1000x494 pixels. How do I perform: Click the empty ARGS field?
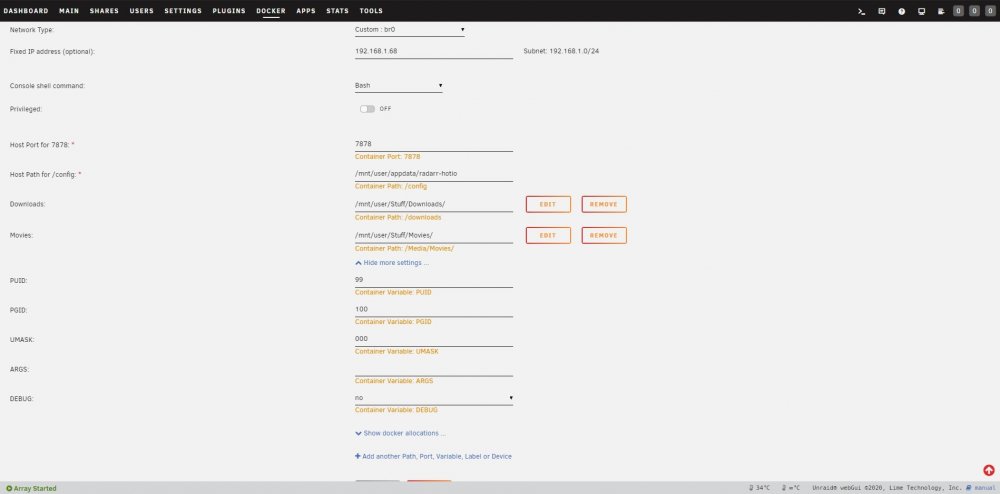click(434, 369)
